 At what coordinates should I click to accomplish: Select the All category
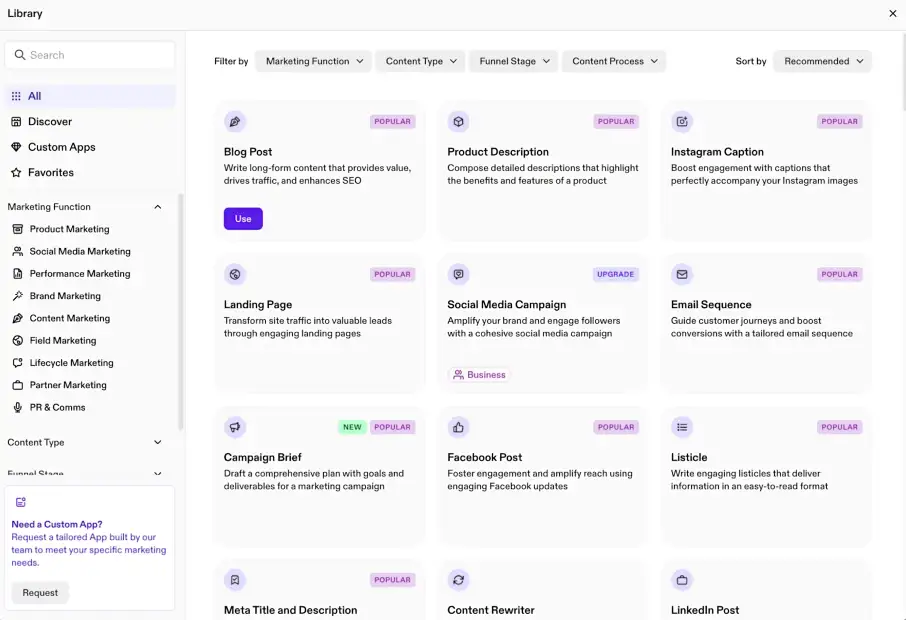click(x=90, y=96)
